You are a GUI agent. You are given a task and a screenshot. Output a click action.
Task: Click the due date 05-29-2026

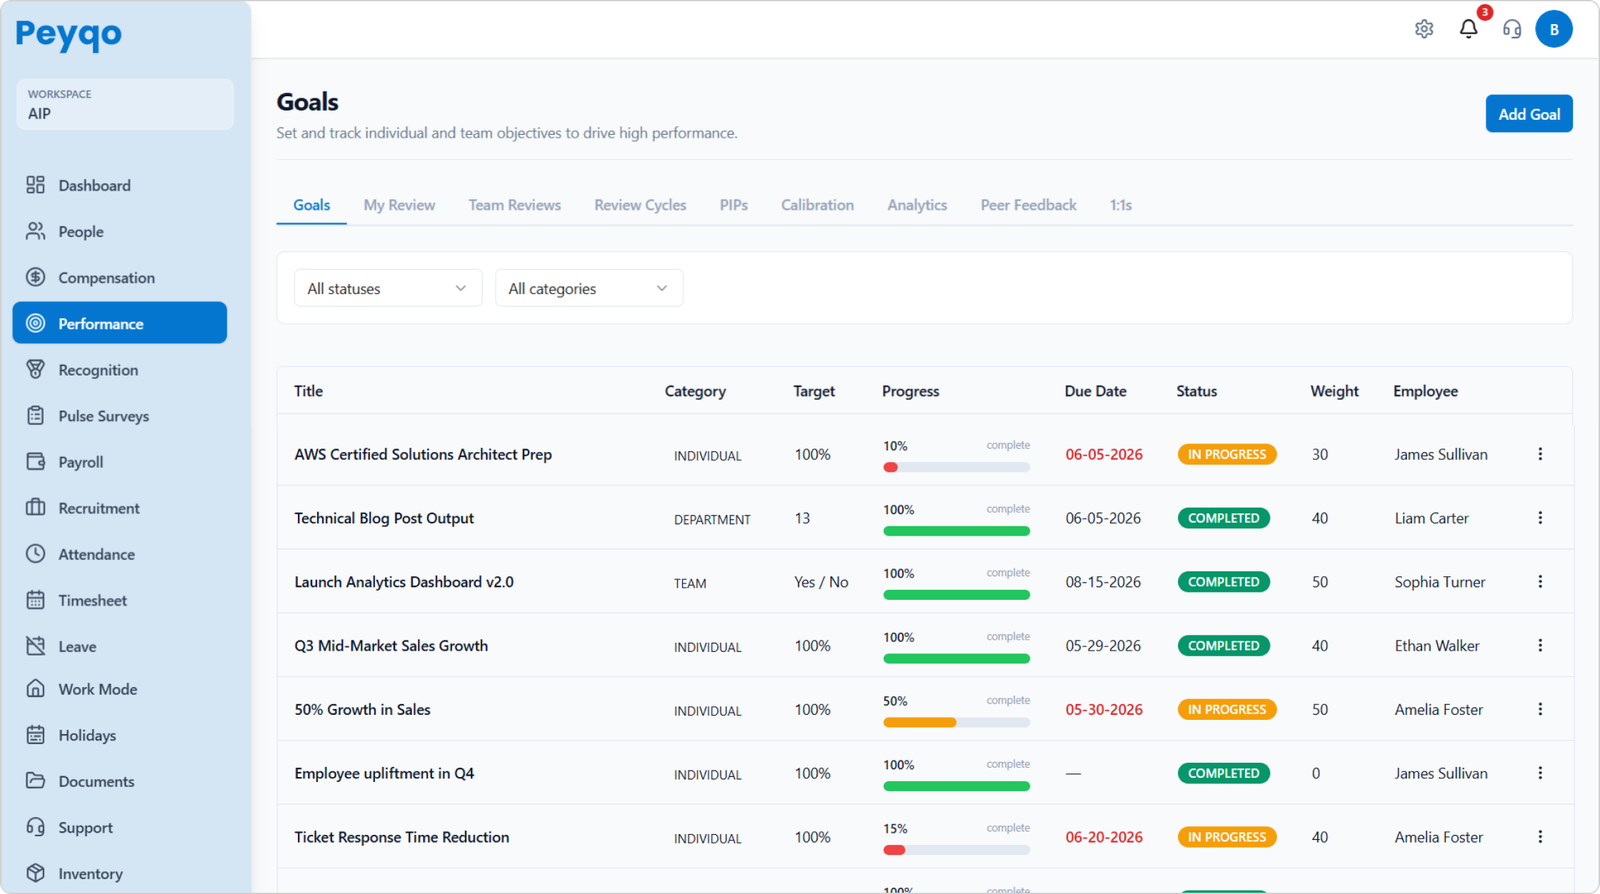[x=1103, y=646]
